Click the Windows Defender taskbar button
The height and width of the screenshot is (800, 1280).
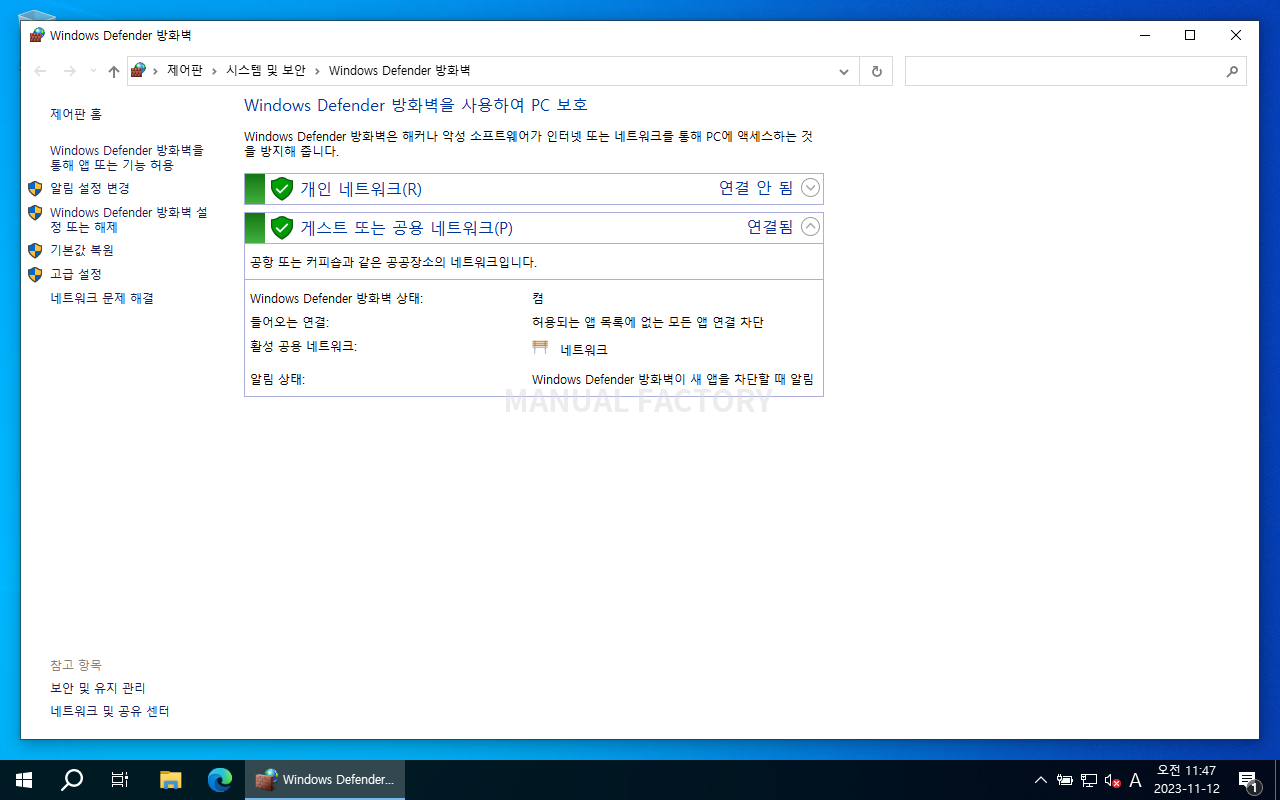(x=325, y=780)
